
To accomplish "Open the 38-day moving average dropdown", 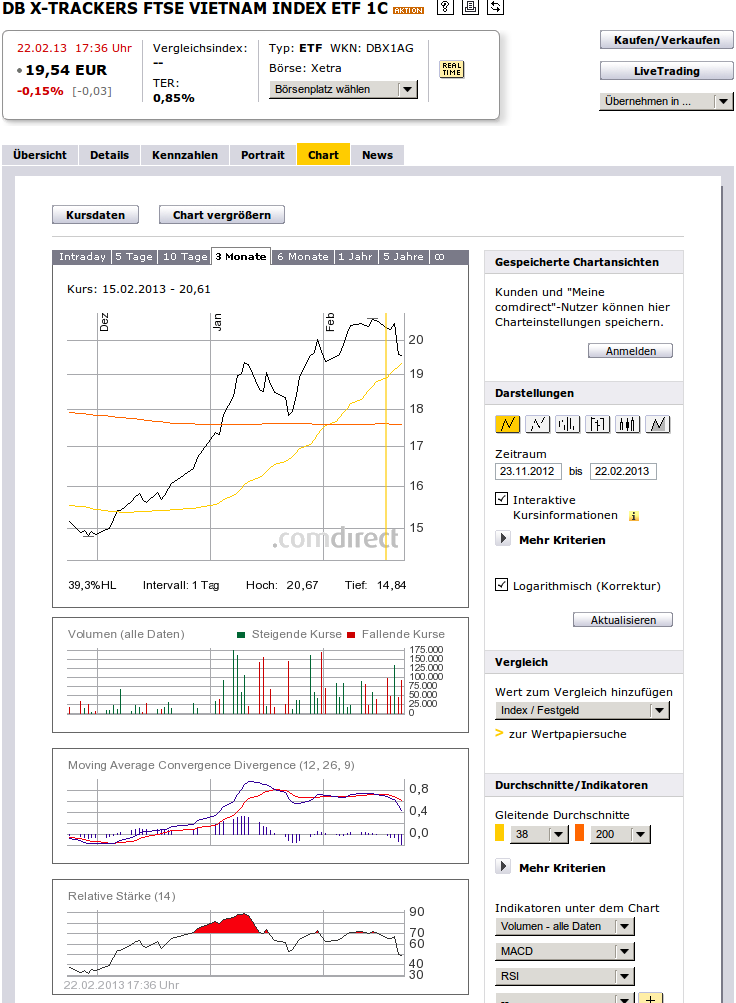I will pos(539,834).
